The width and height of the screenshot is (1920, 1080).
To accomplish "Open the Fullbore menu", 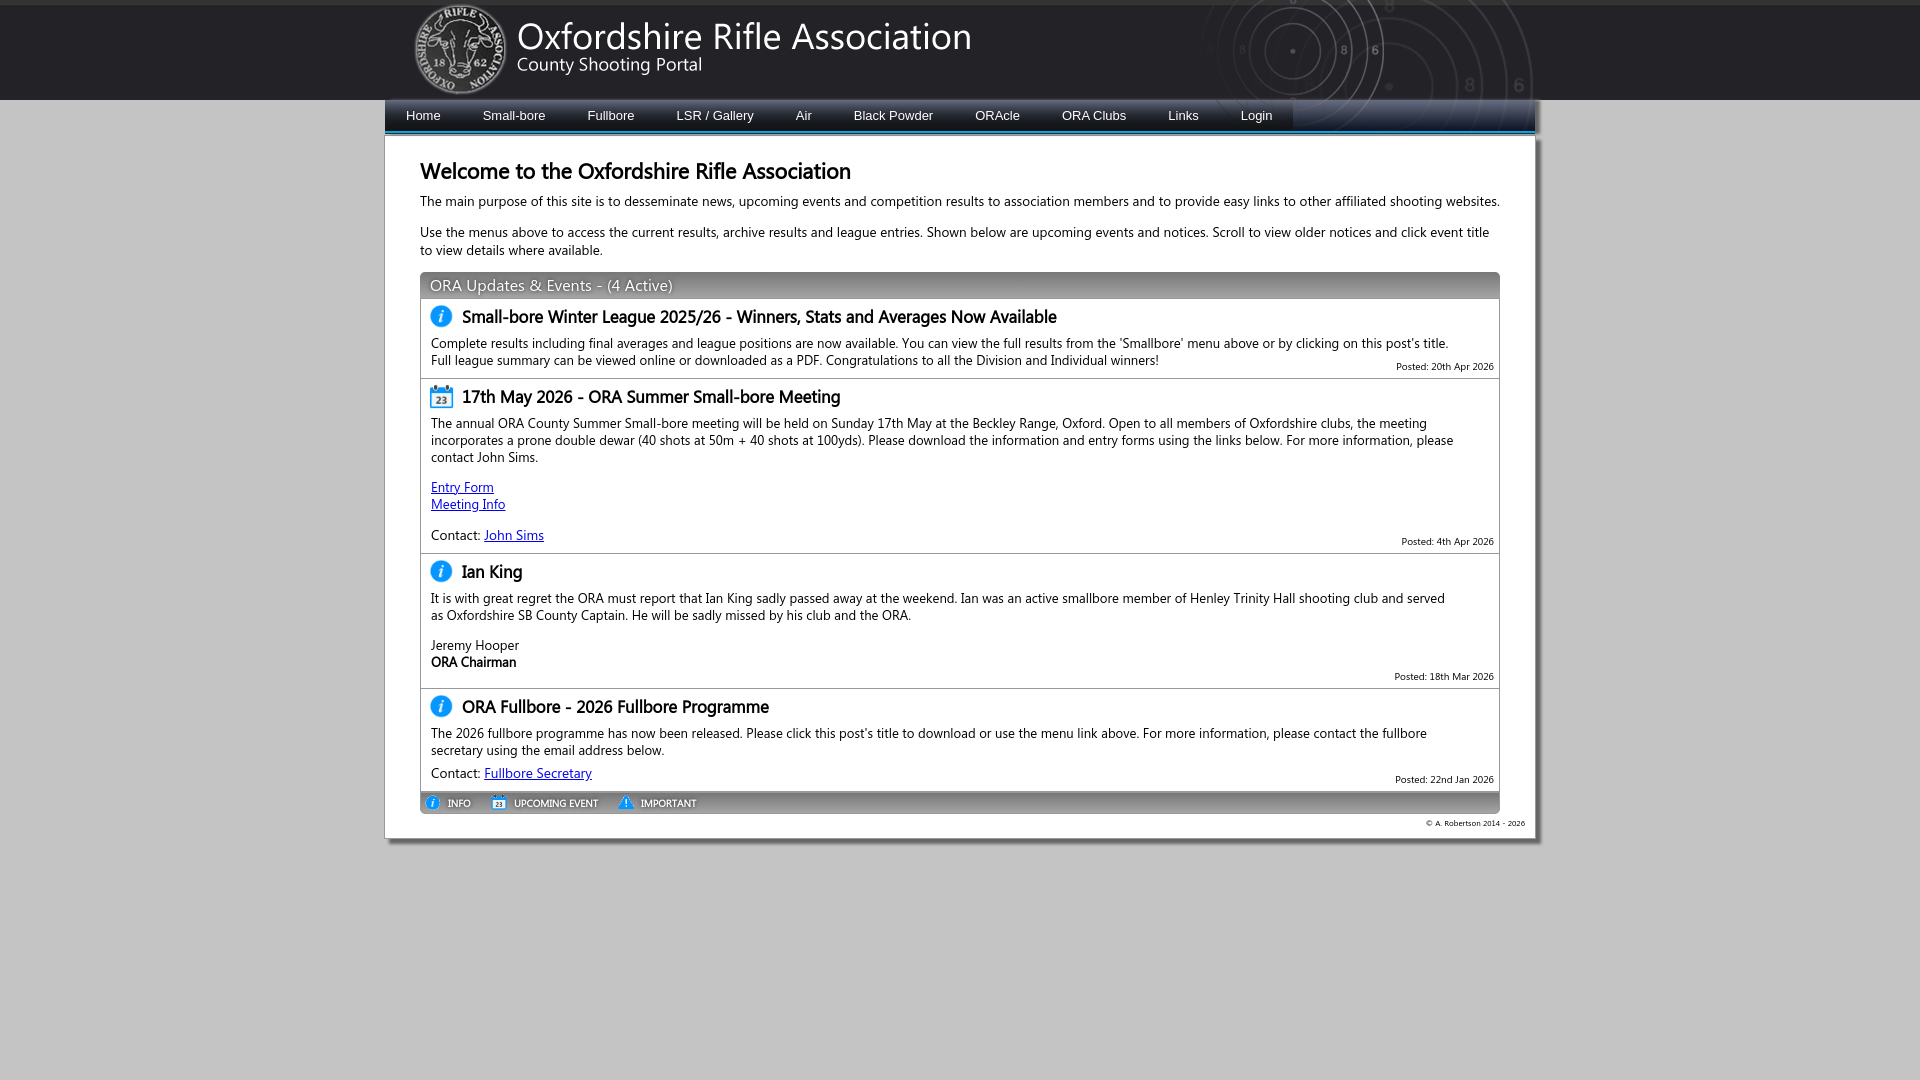I will [x=611, y=116].
